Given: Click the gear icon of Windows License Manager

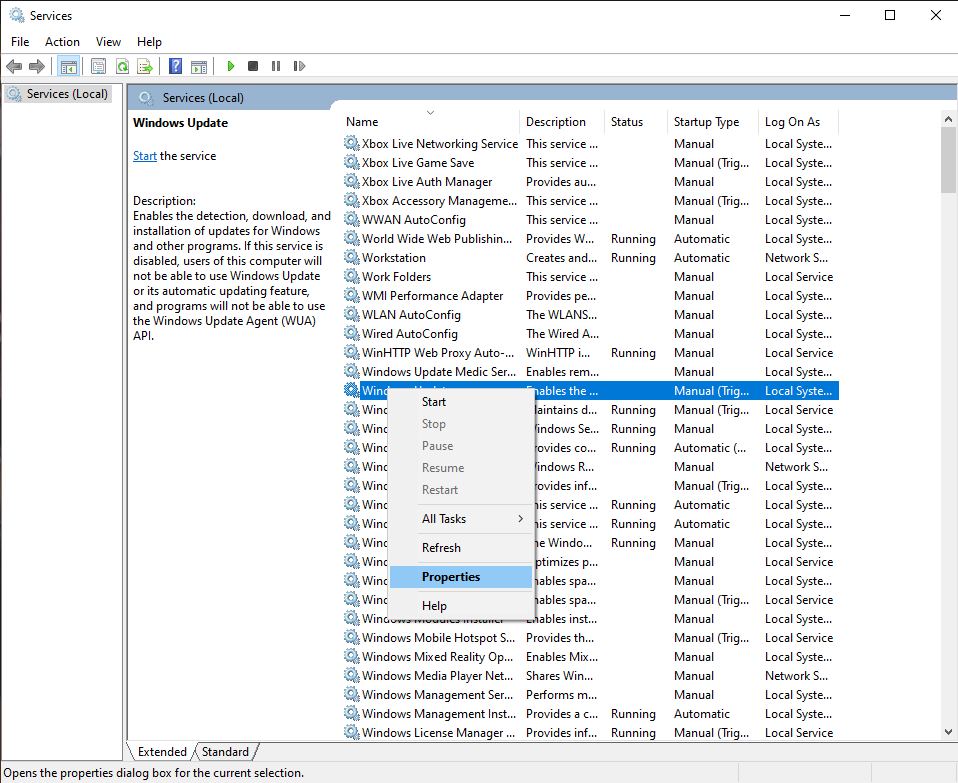Looking at the screenshot, I should (x=351, y=732).
